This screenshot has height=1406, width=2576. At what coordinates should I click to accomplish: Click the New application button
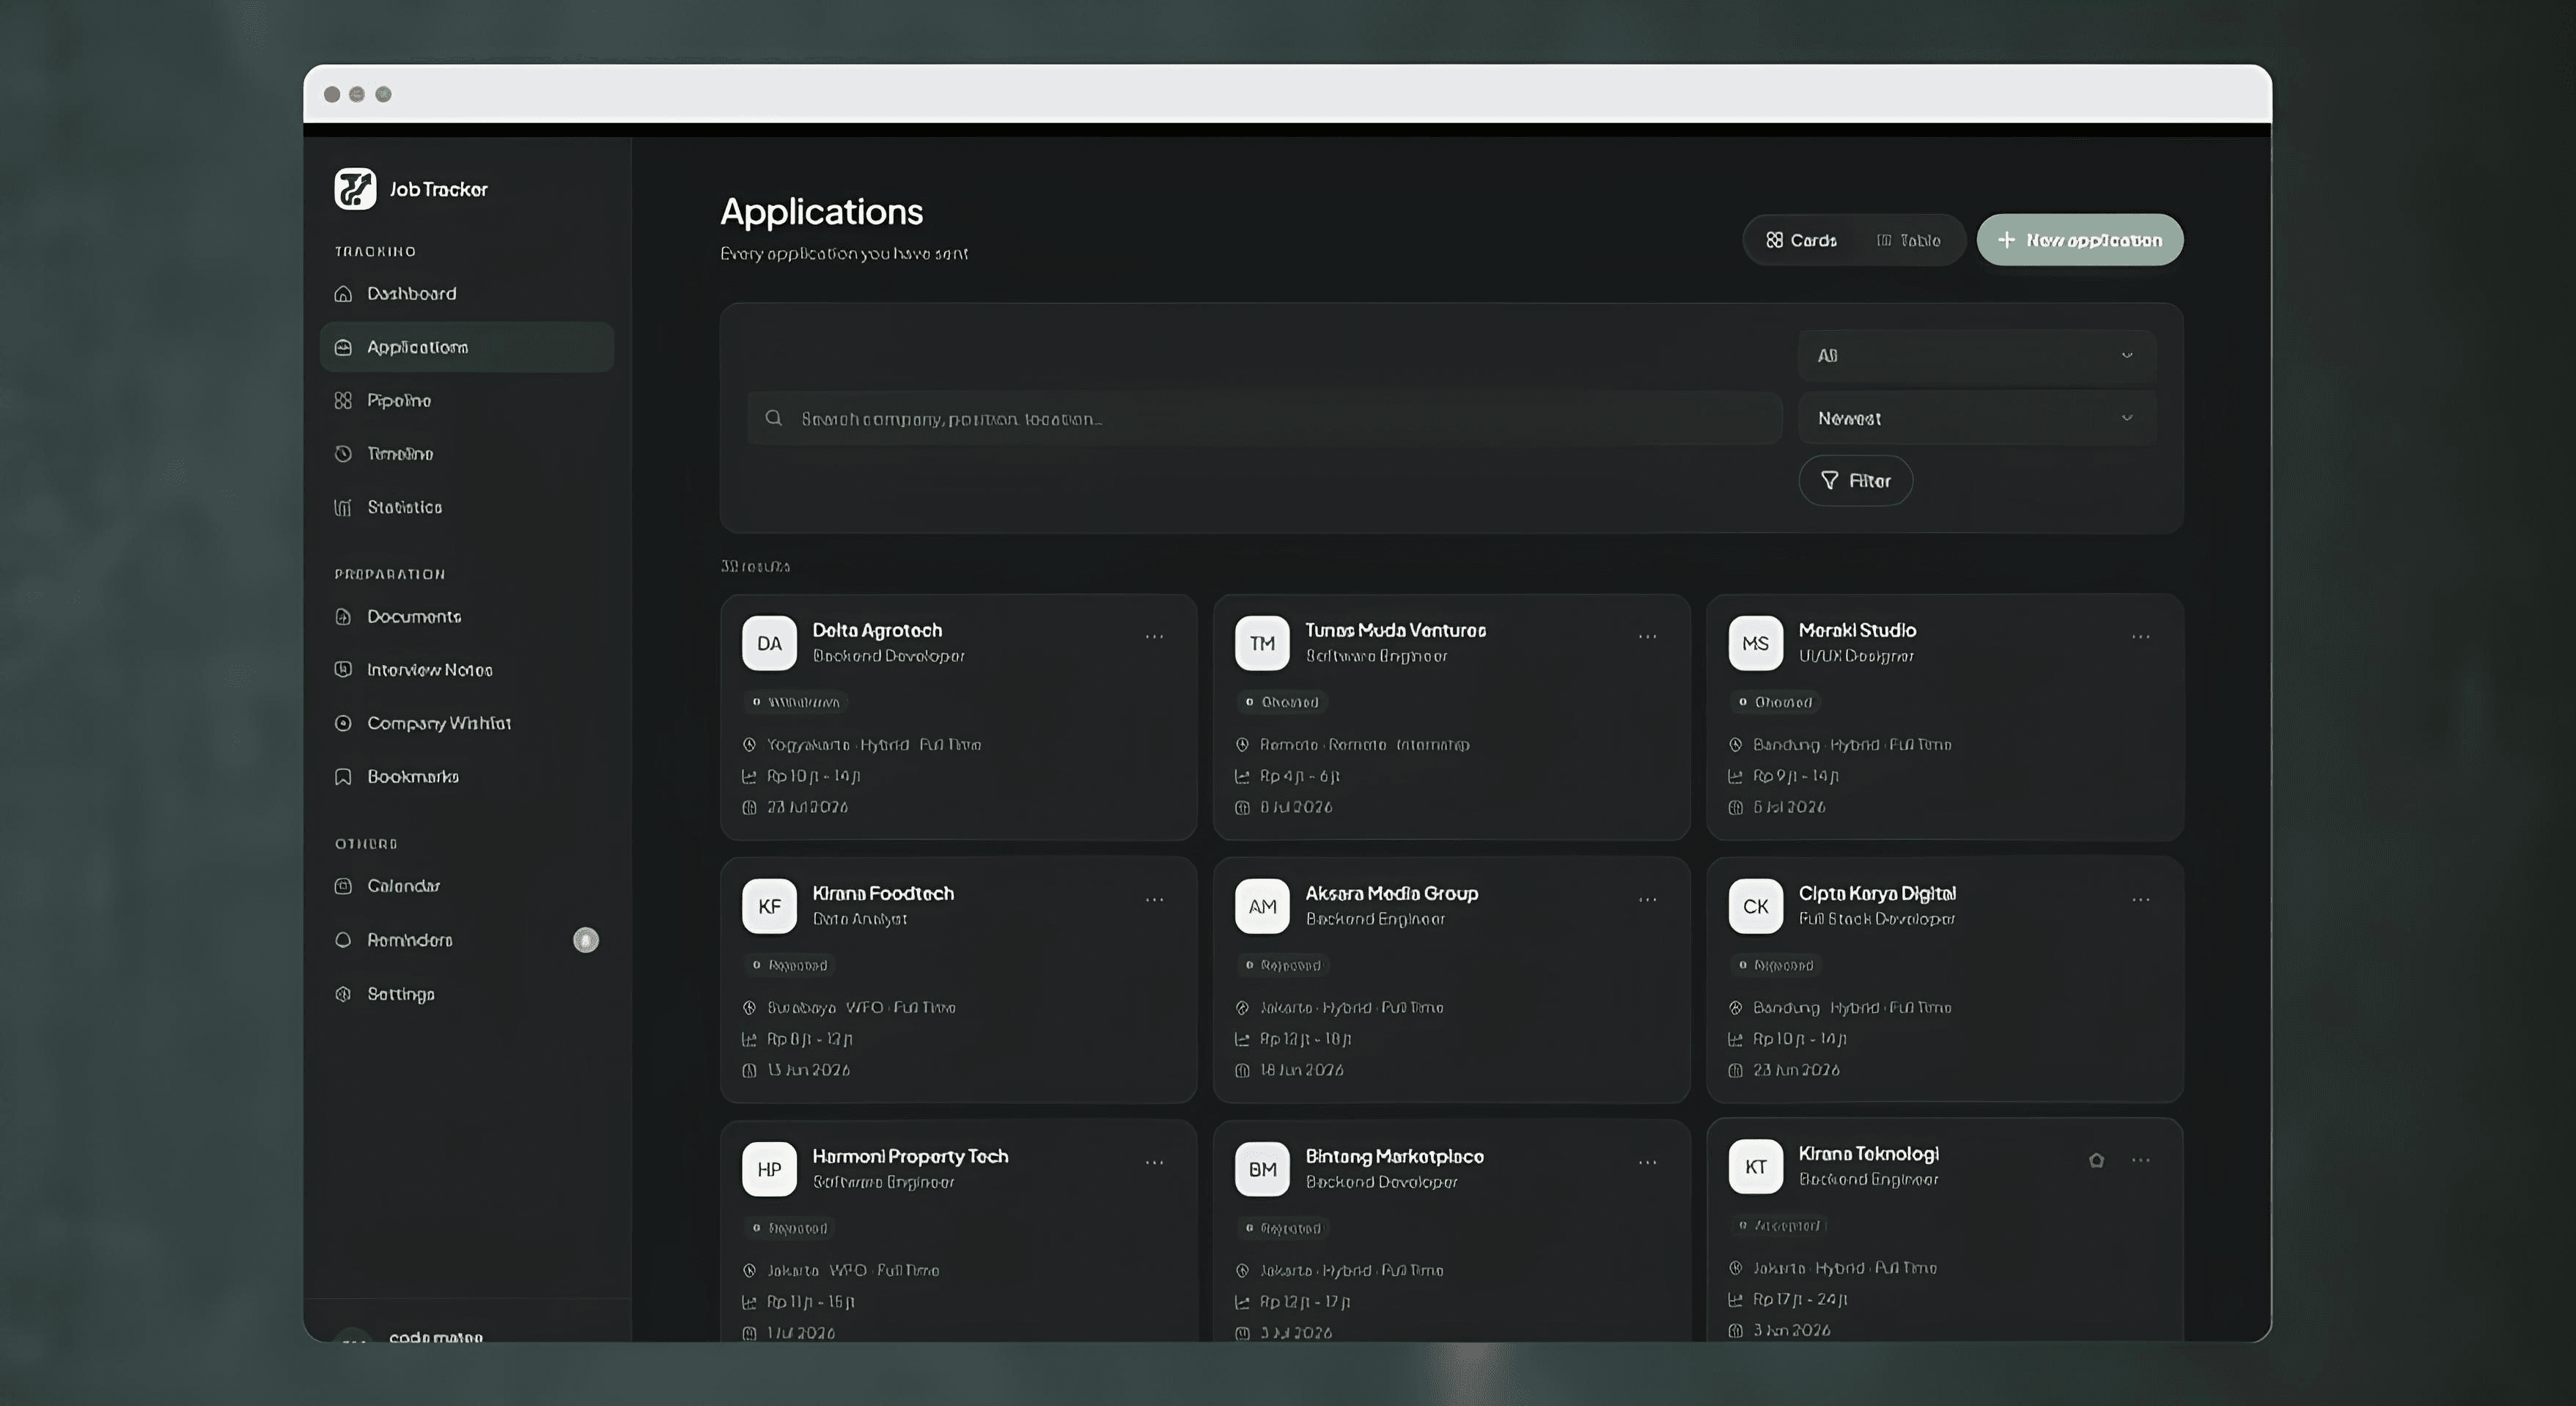[x=2080, y=240]
